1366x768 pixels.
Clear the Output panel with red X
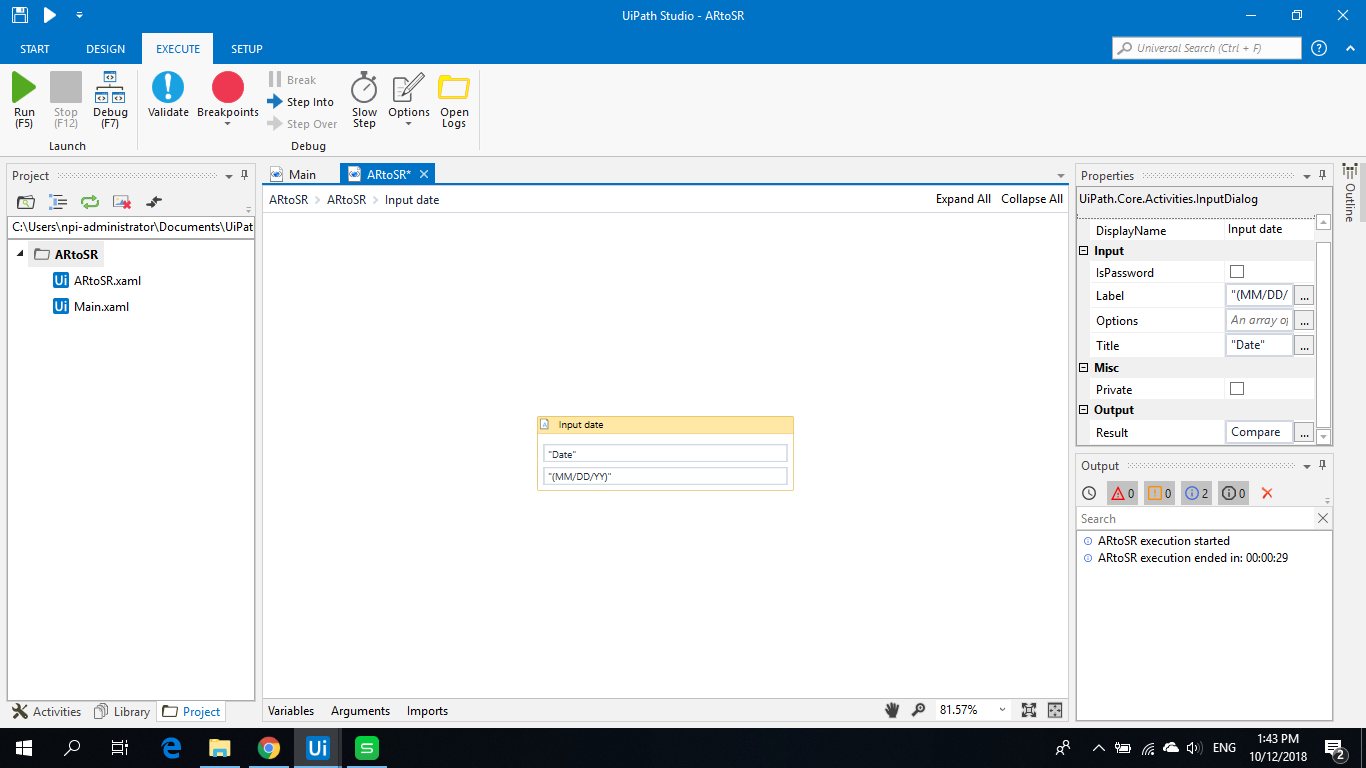pyautogui.click(x=1267, y=493)
